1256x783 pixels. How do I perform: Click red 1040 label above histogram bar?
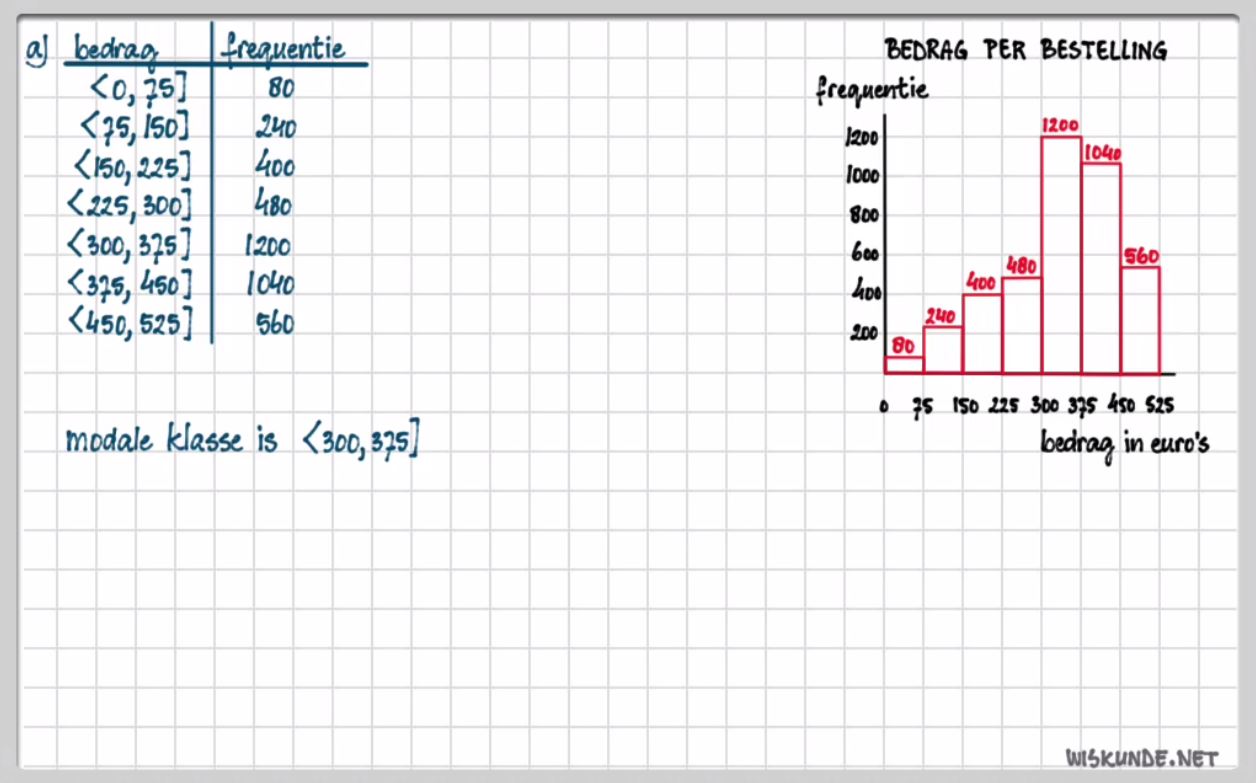(x=1102, y=153)
